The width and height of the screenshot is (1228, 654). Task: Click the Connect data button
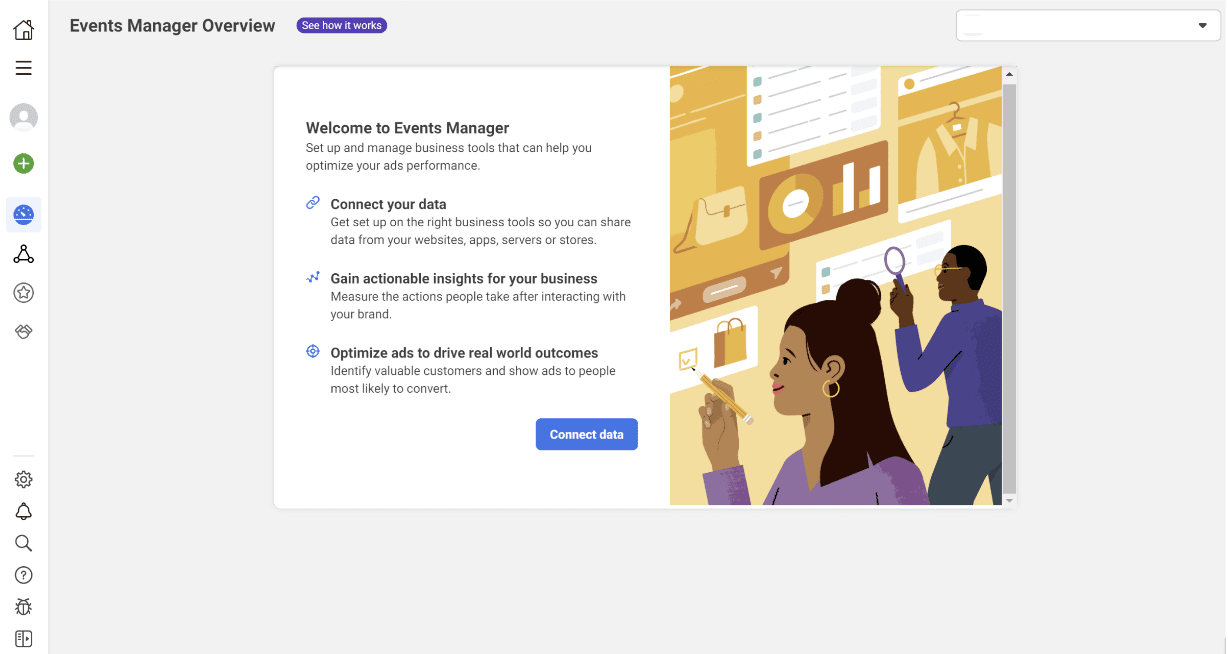(x=587, y=434)
